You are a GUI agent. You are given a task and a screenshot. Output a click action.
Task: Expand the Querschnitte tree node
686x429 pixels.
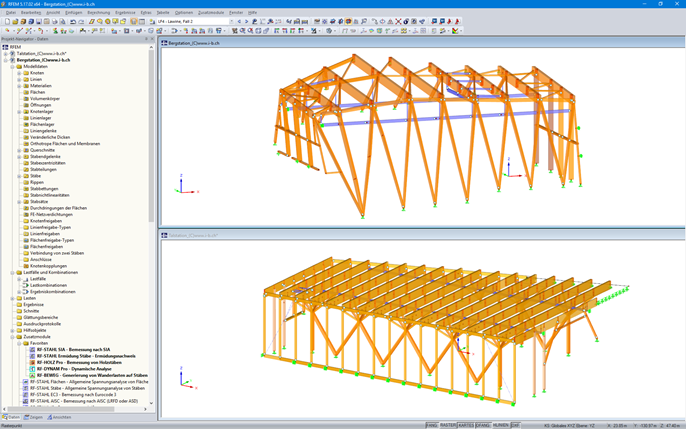pos(19,150)
